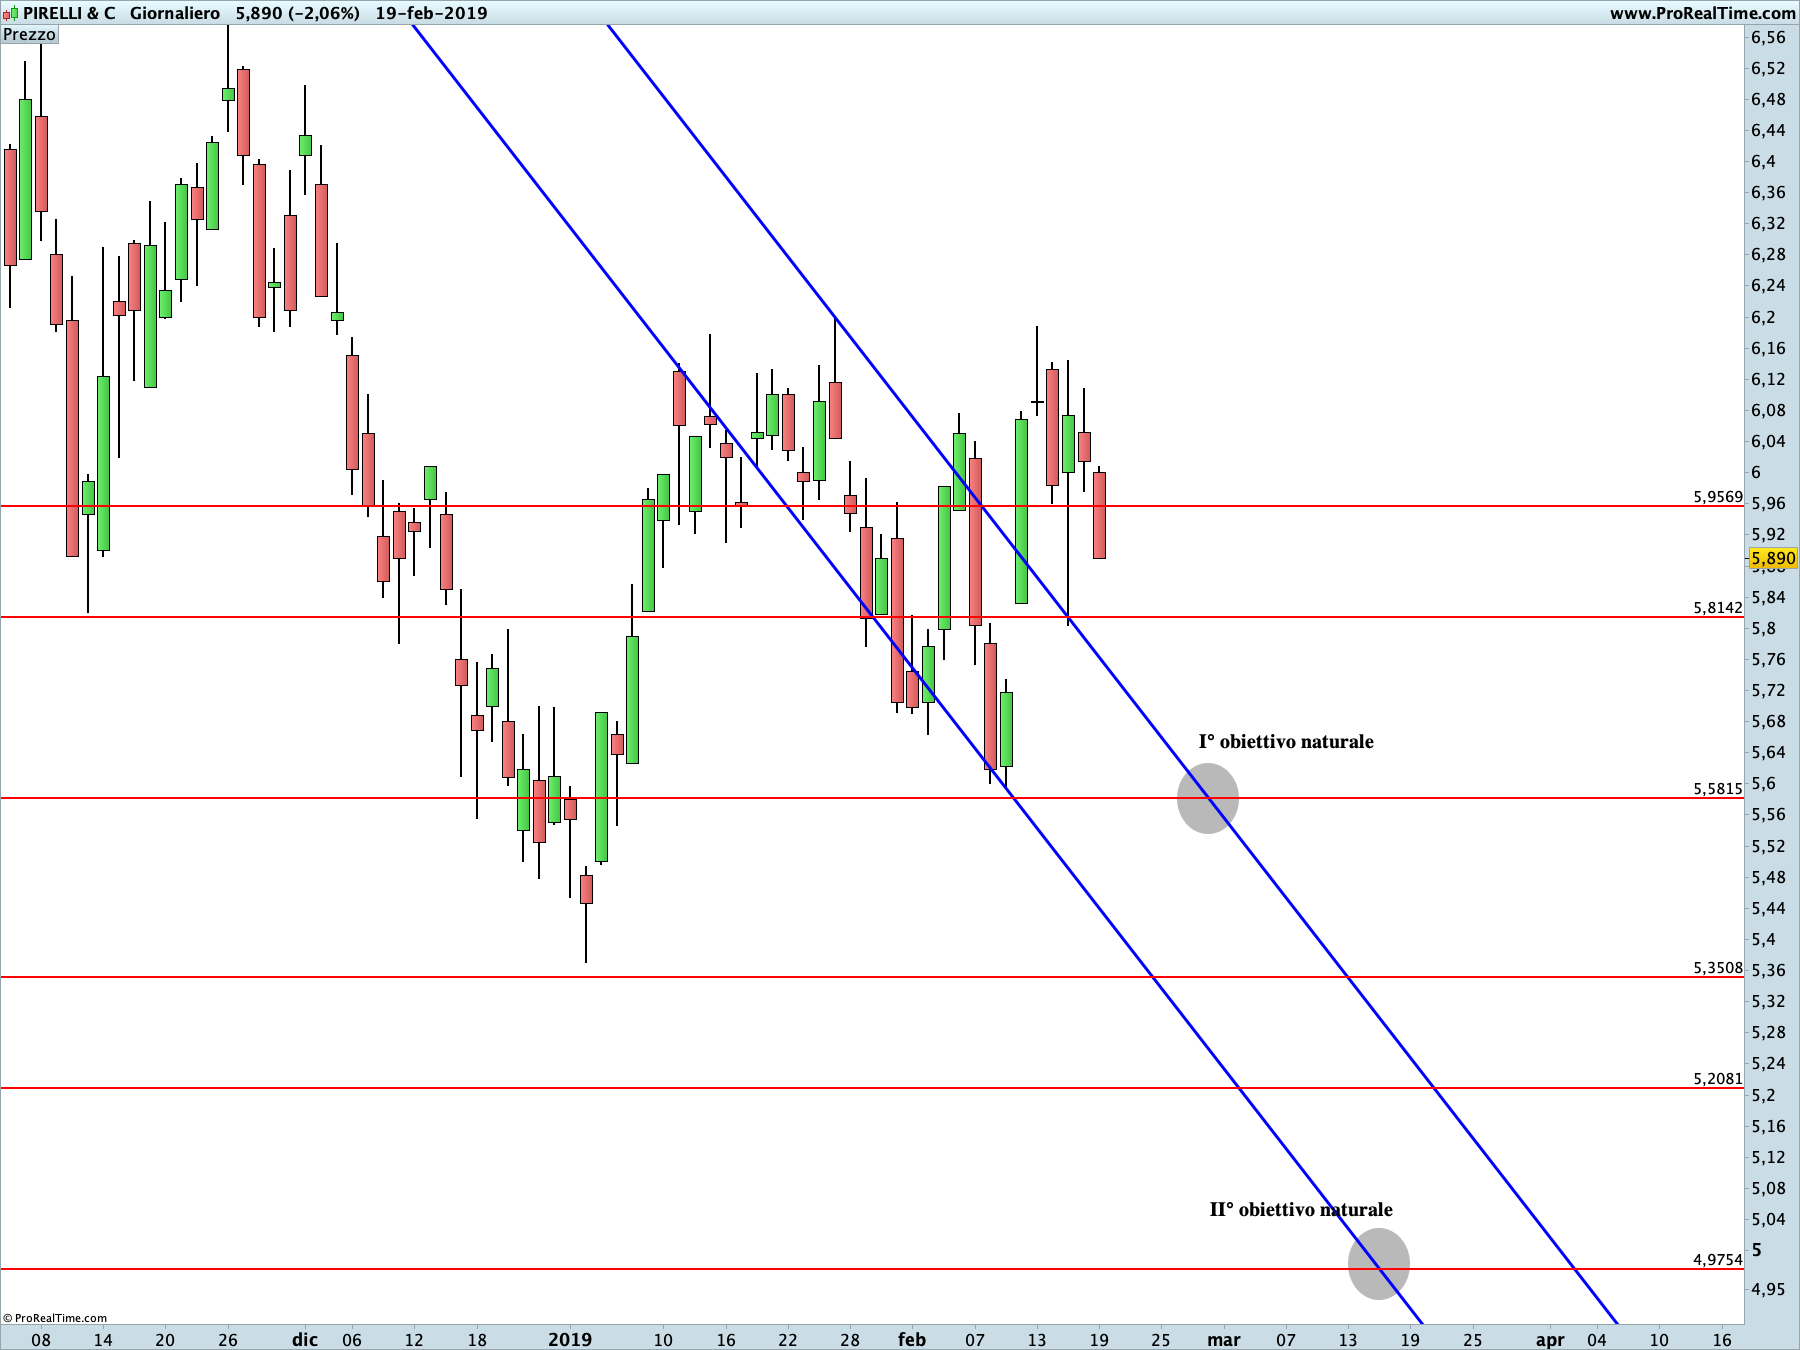Screen dimensions: 1800x1350
Task: Click the 5,3508 horizontal level label
Action: point(1718,967)
